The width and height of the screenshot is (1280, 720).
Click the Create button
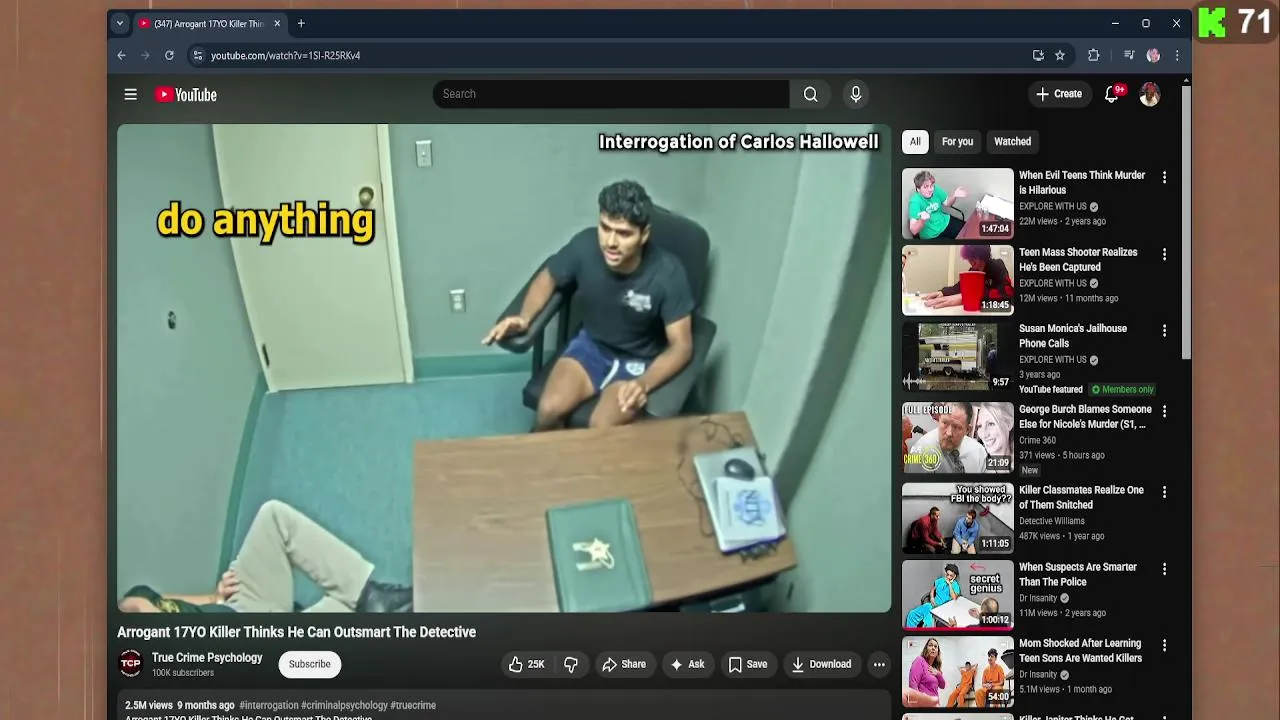pos(1059,94)
